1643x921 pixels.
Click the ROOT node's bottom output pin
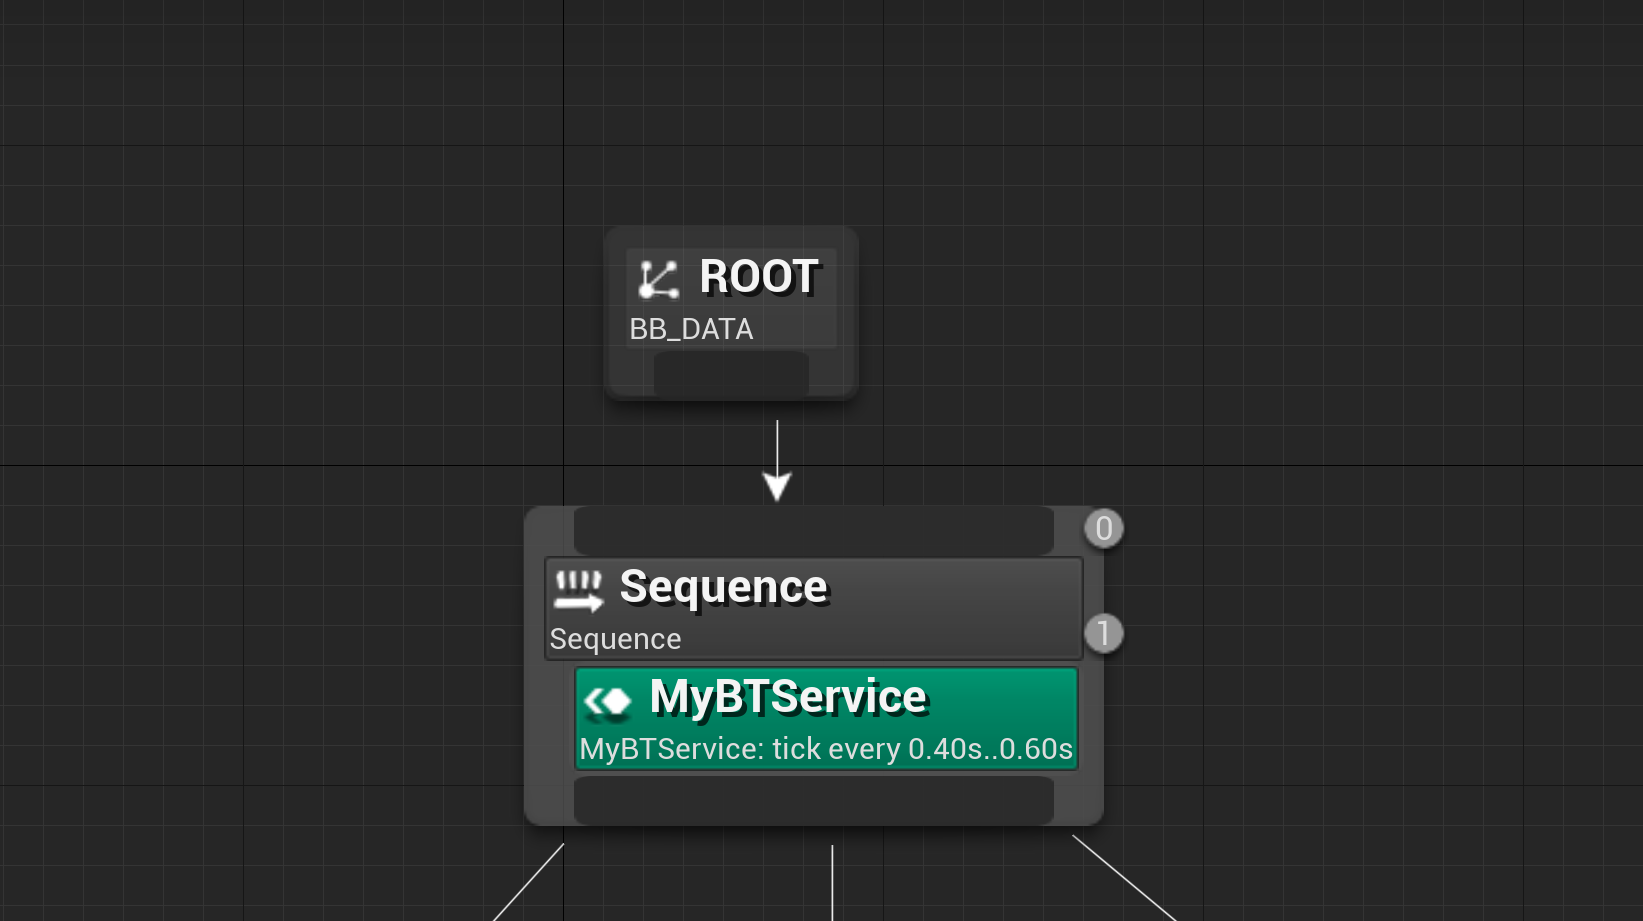click(x=730, y=375)
